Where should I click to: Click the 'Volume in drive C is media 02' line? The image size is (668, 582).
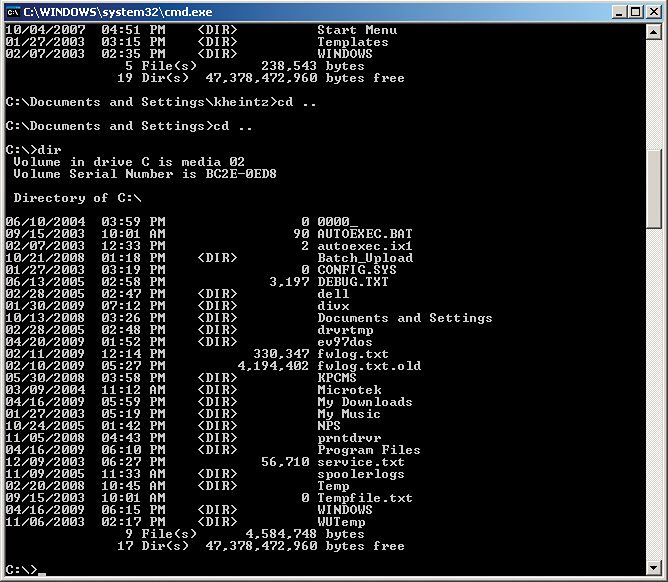(x=129, y=162)
